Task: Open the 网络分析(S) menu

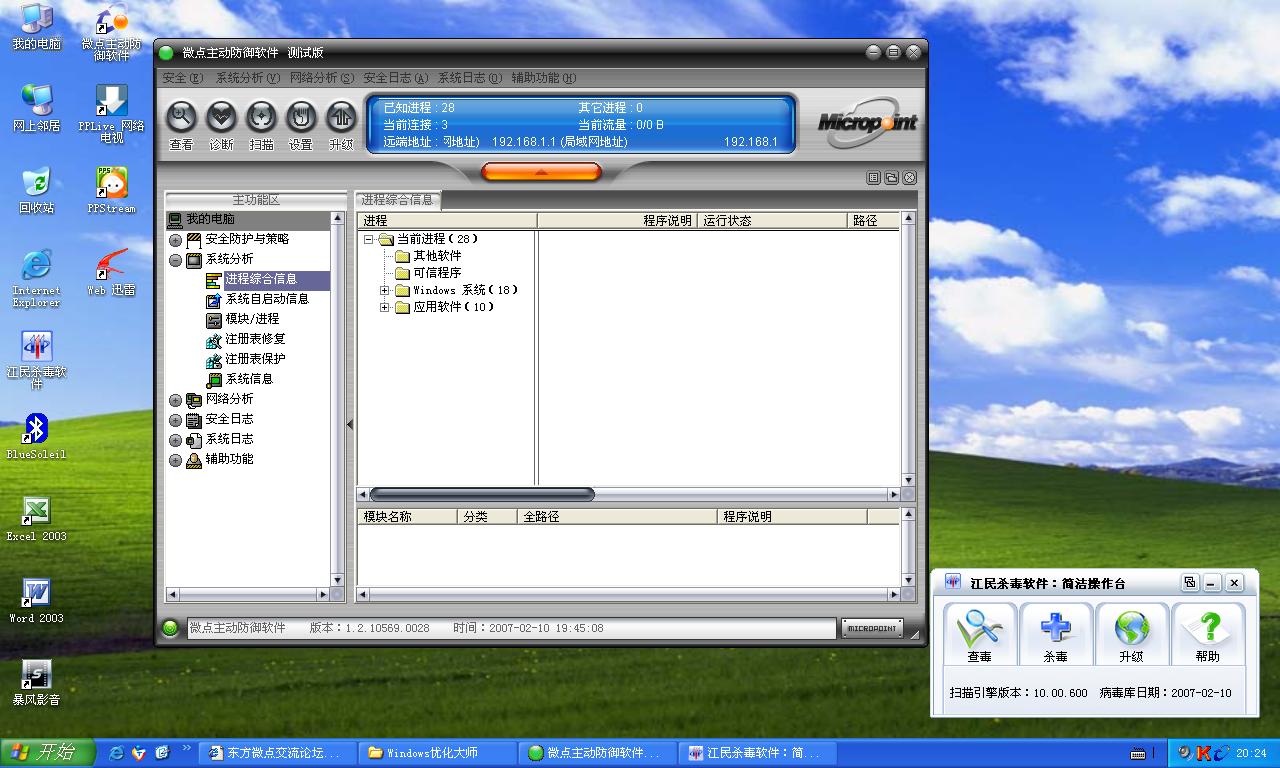Action: [321, 78]
